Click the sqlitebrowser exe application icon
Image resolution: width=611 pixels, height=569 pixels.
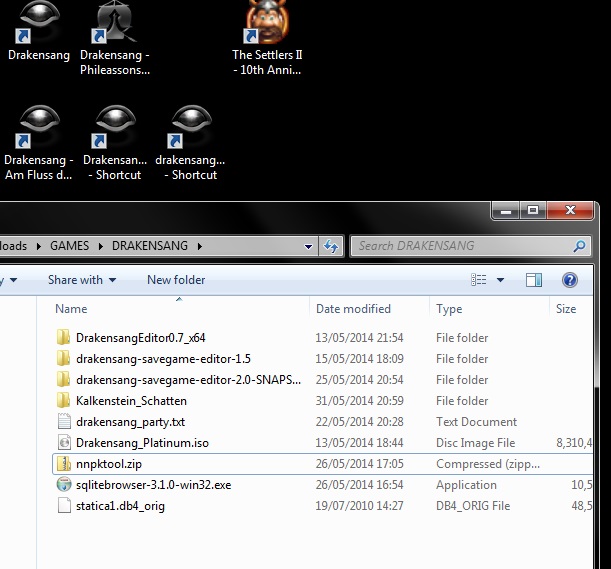[64, 484]
